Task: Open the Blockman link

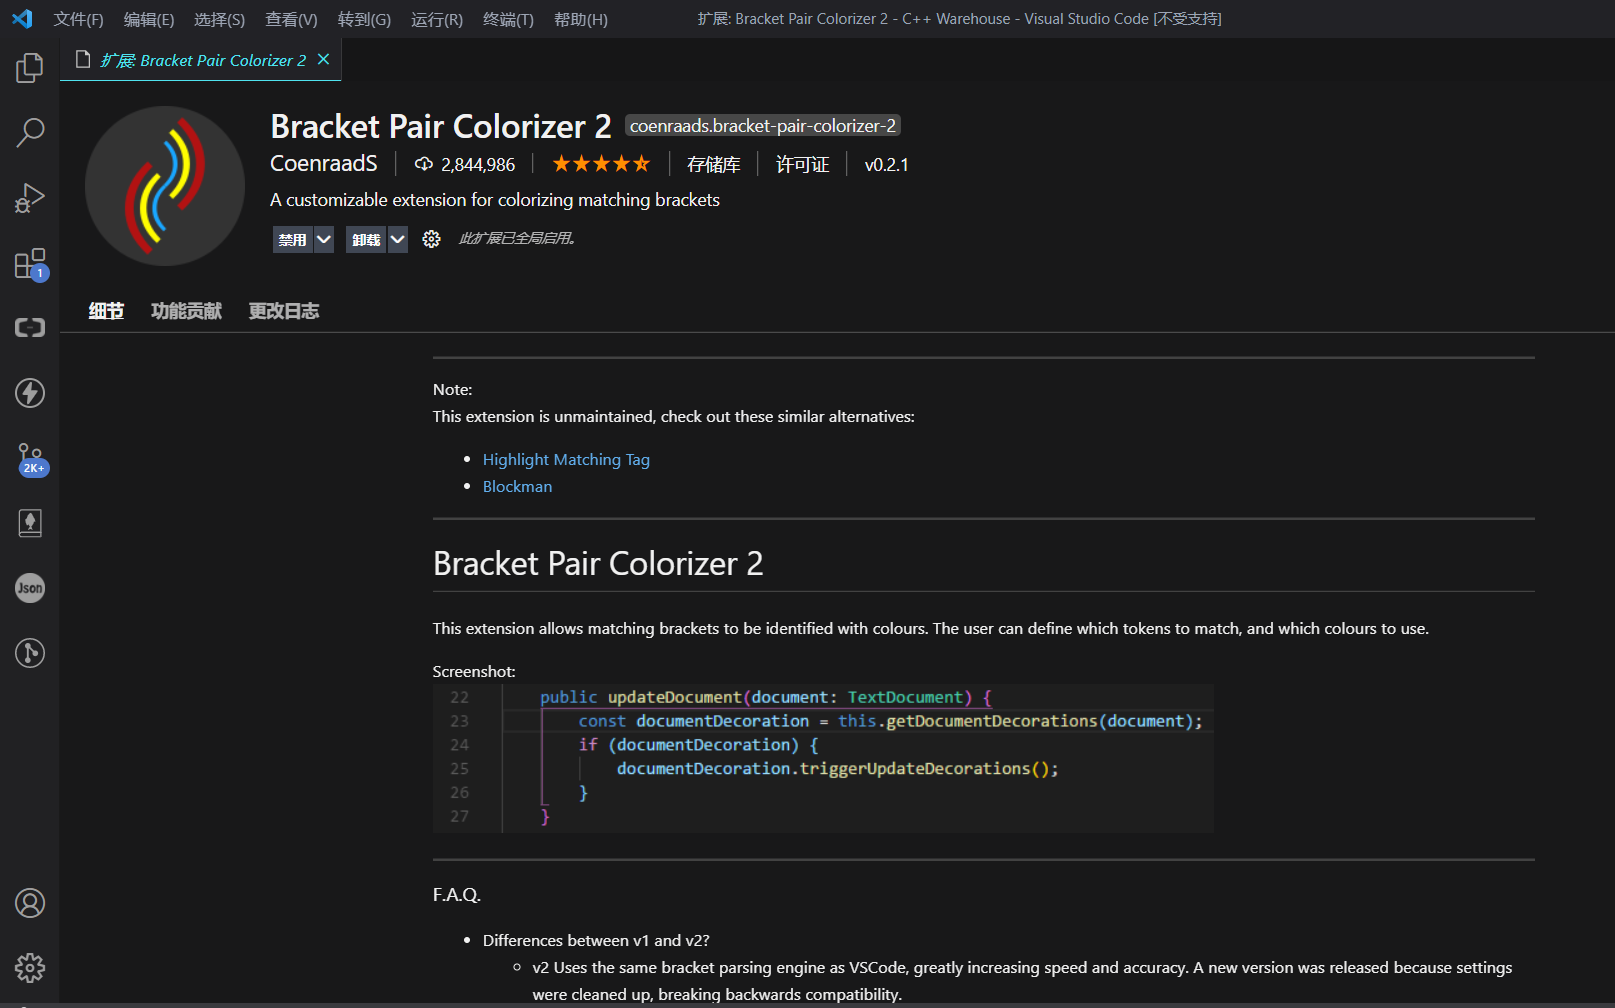Action: click(x=517, y=487)
